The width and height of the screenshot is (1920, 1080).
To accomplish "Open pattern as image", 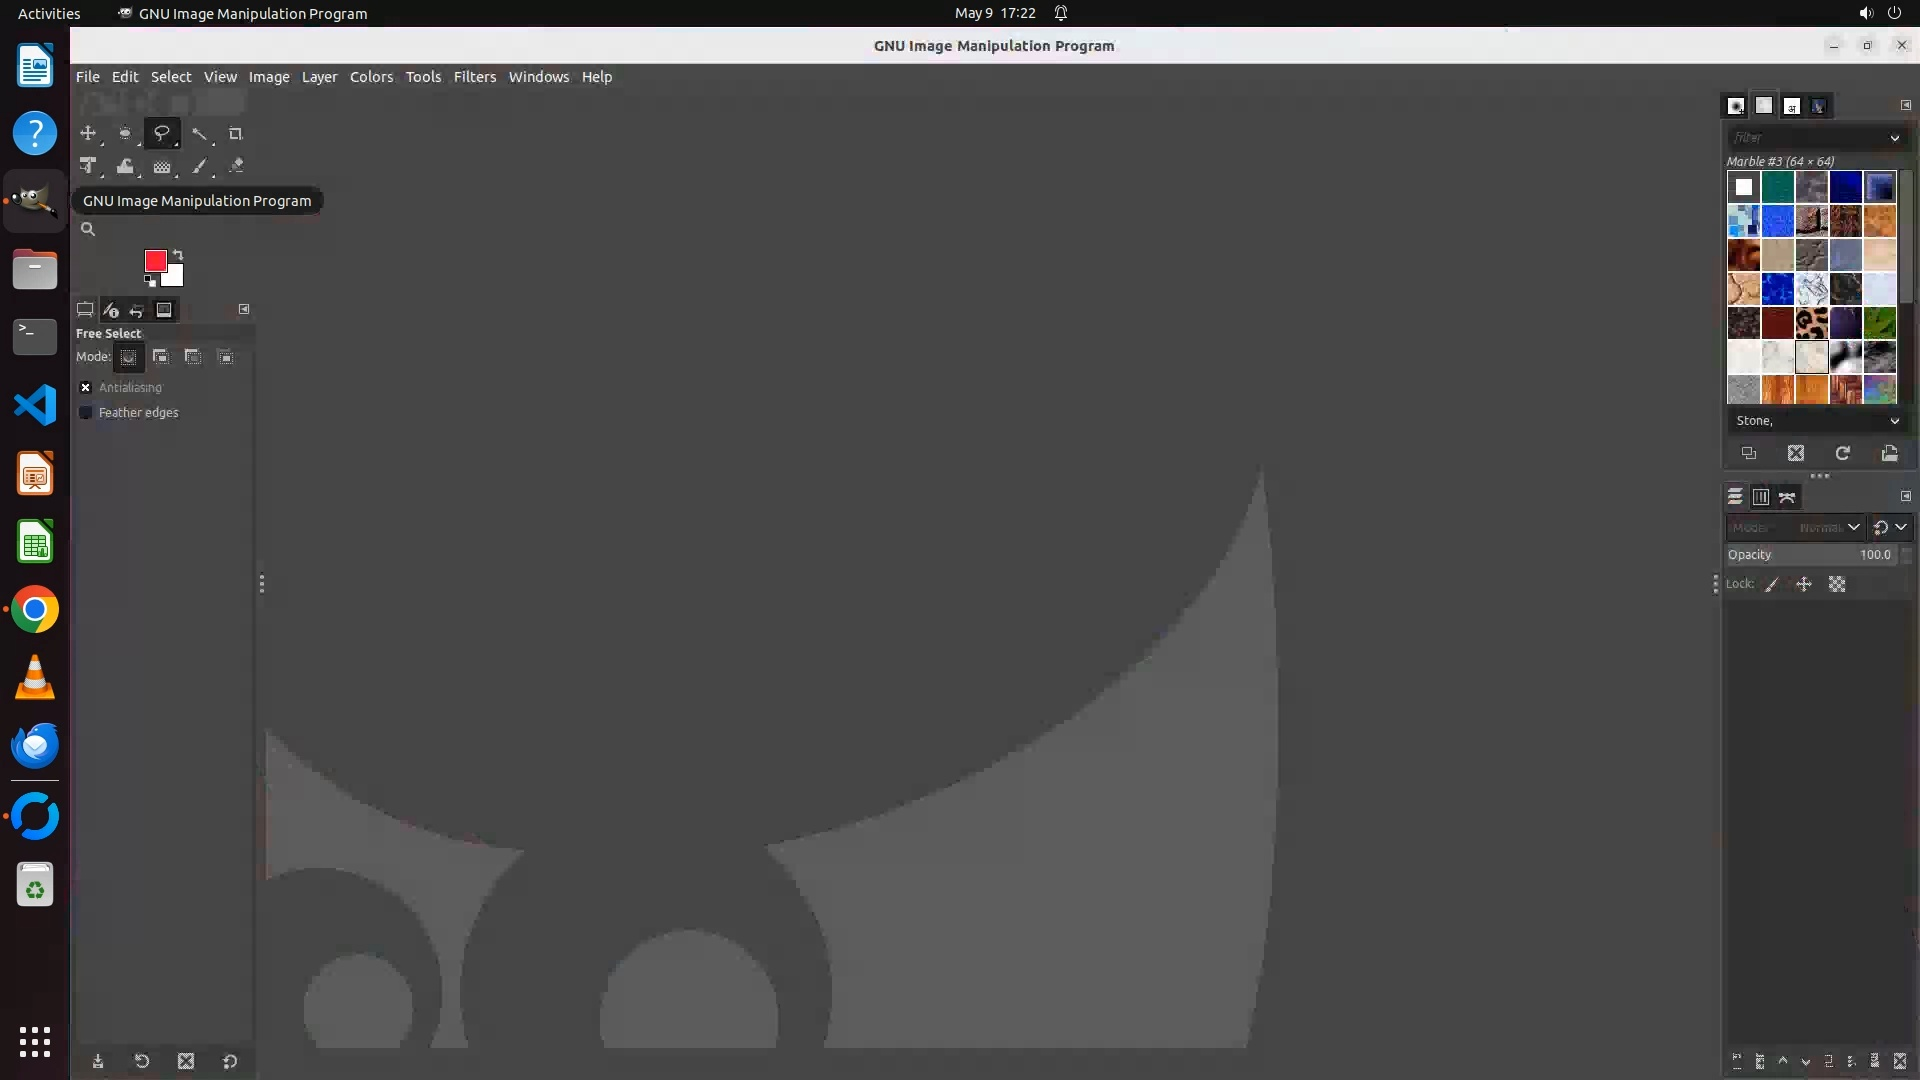I will coord(1889,453).
